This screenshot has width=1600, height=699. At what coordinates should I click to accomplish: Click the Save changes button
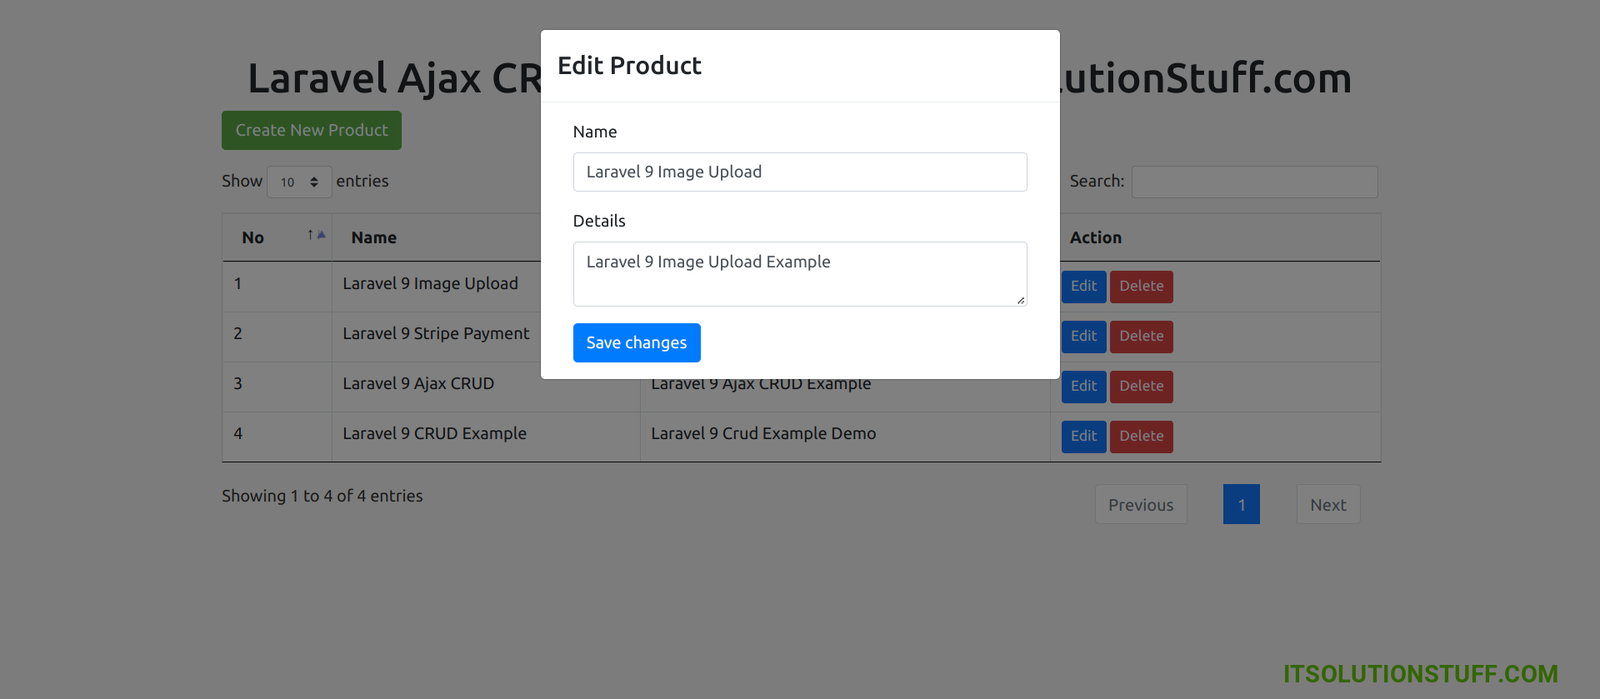(636, 343)
